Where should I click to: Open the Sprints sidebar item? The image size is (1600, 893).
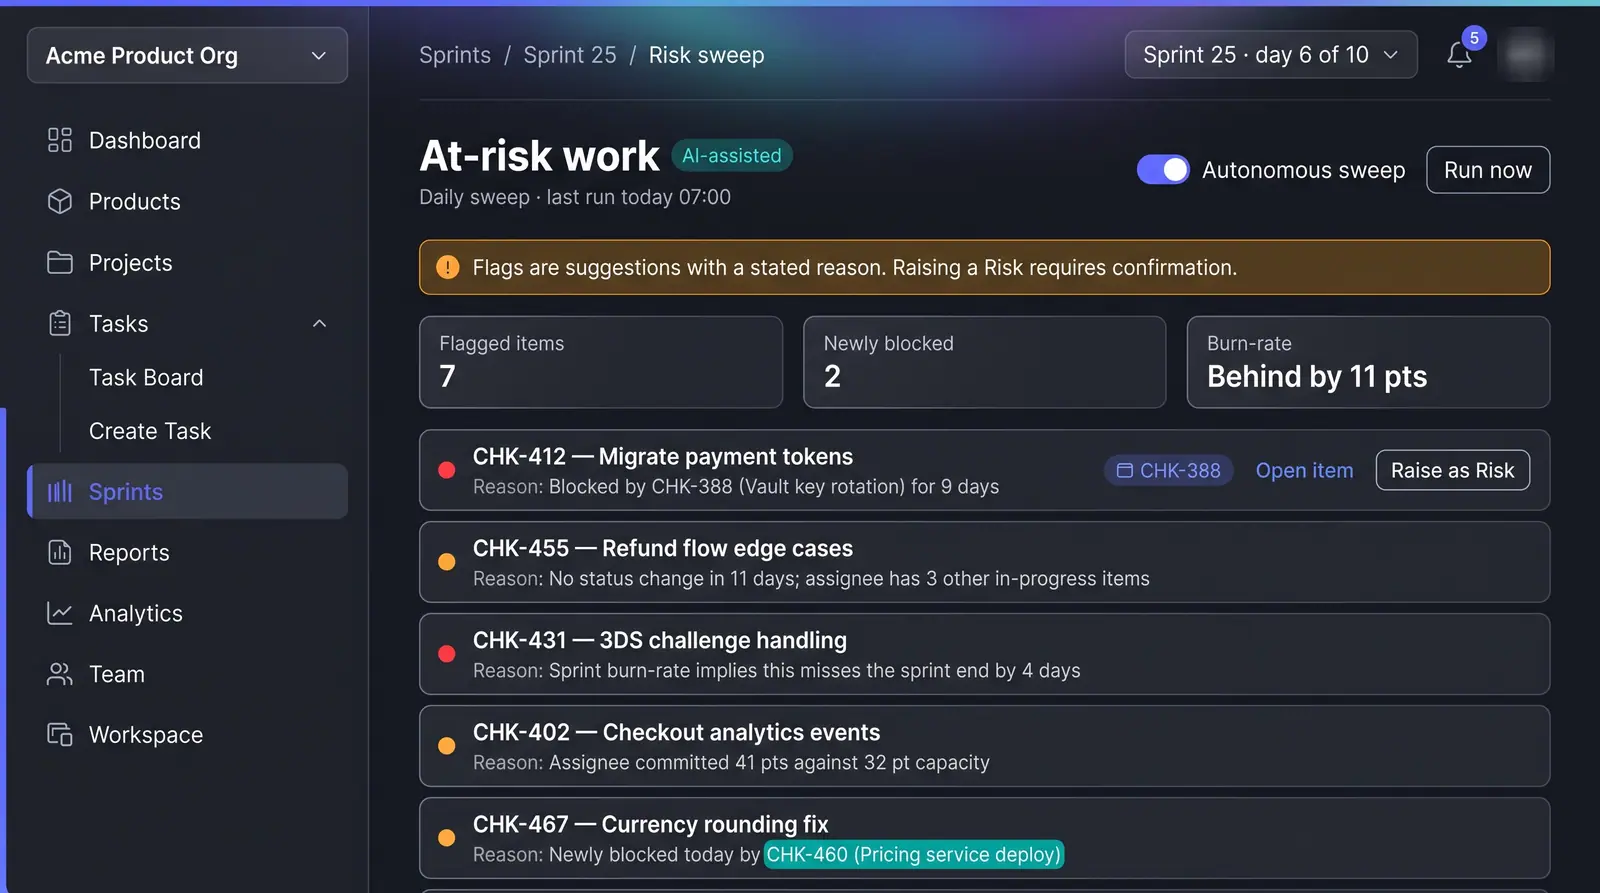coord(187,491)
